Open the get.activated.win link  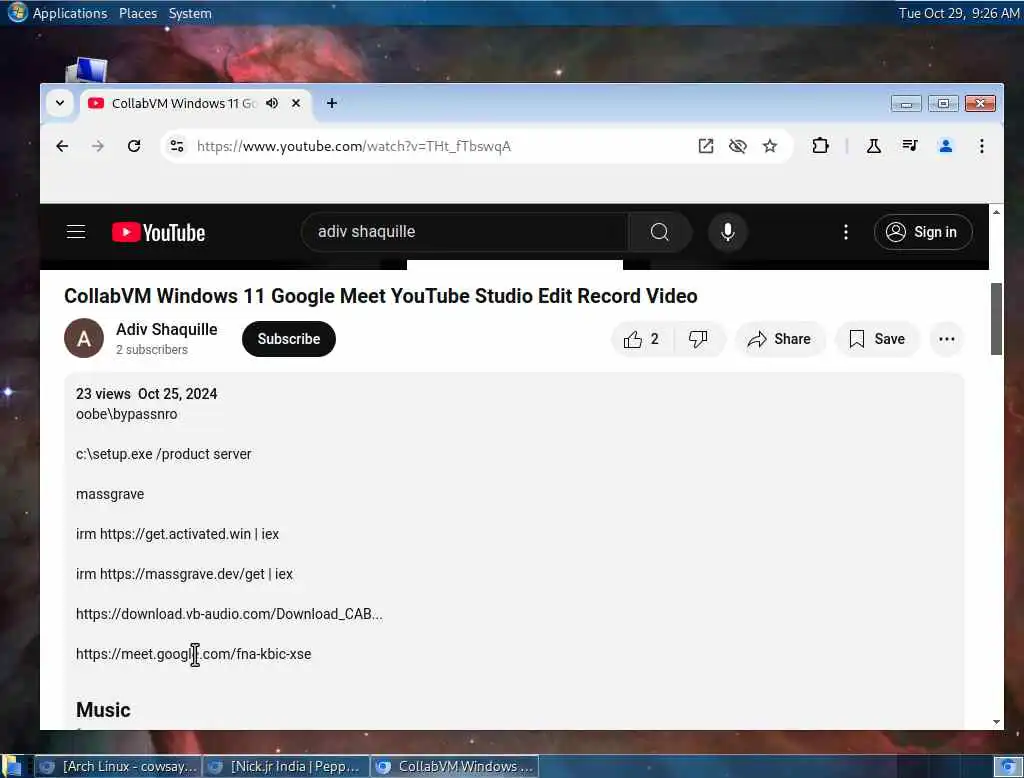175,534
